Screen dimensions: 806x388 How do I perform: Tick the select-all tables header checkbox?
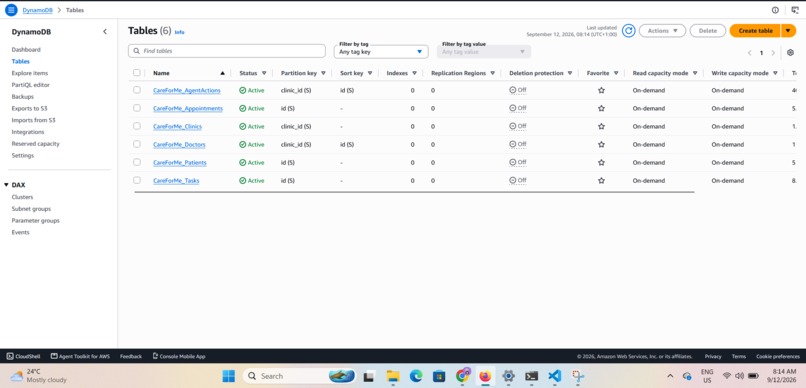(137, 72)
